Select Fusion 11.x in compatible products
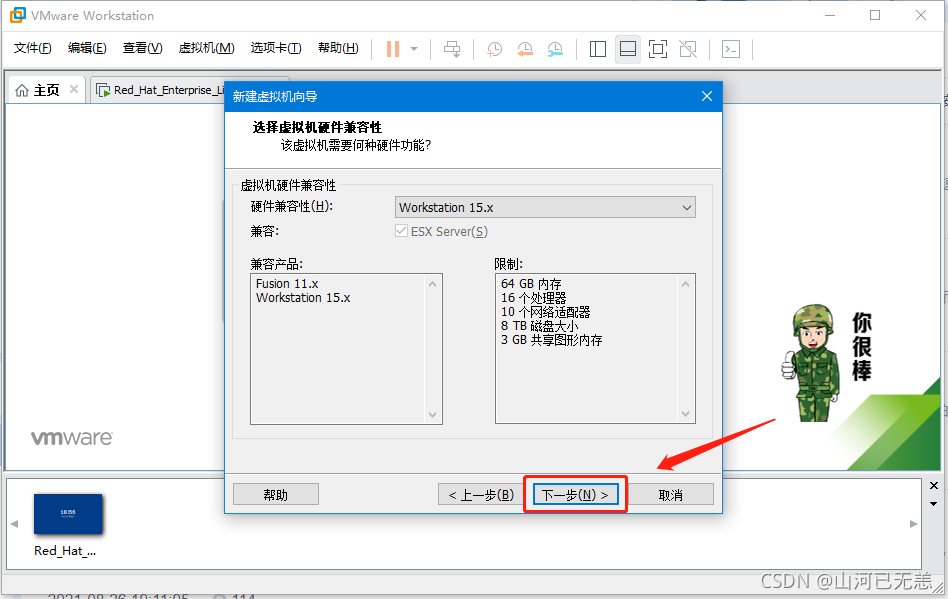948x599 pixels. coord(287,283)
